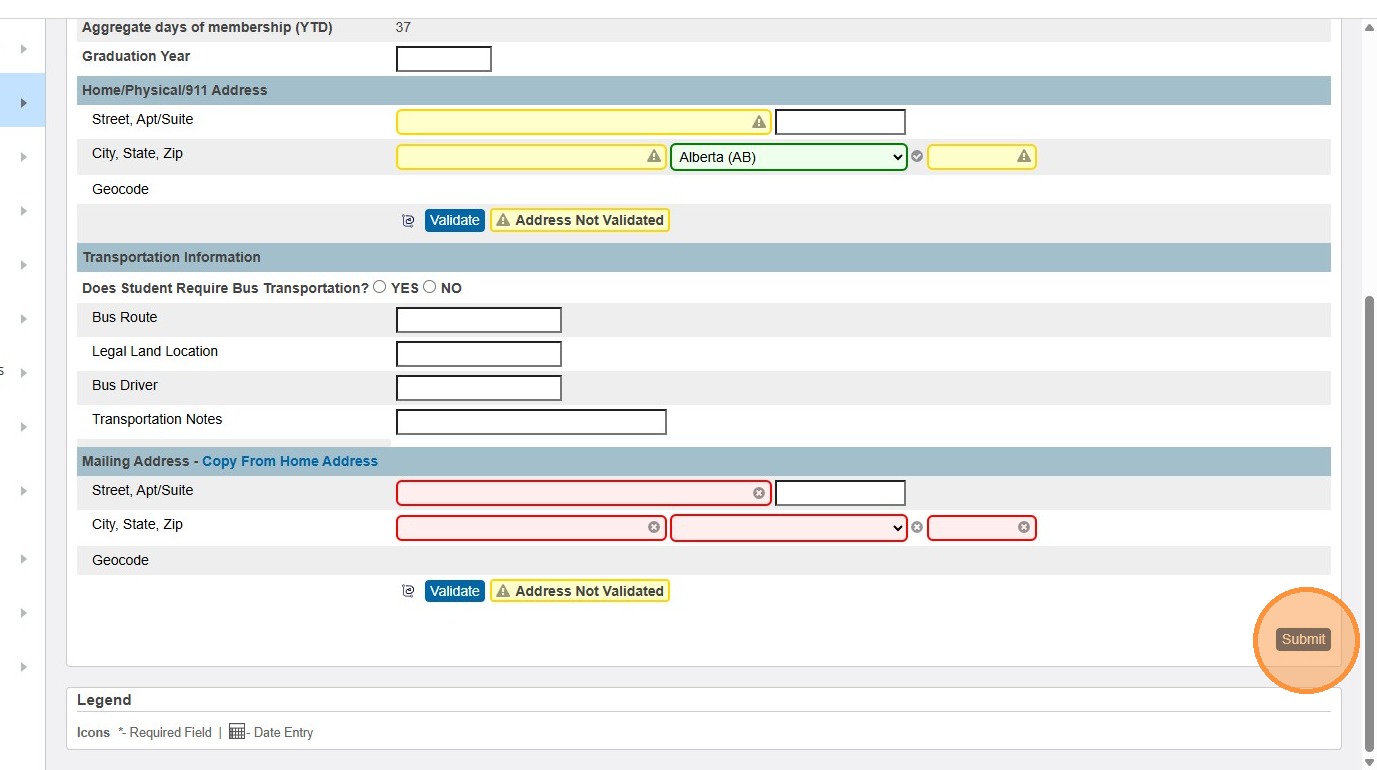Expand the highlighted sidebar arrow item
The image size is (1377, 770).
coord(23,103)
